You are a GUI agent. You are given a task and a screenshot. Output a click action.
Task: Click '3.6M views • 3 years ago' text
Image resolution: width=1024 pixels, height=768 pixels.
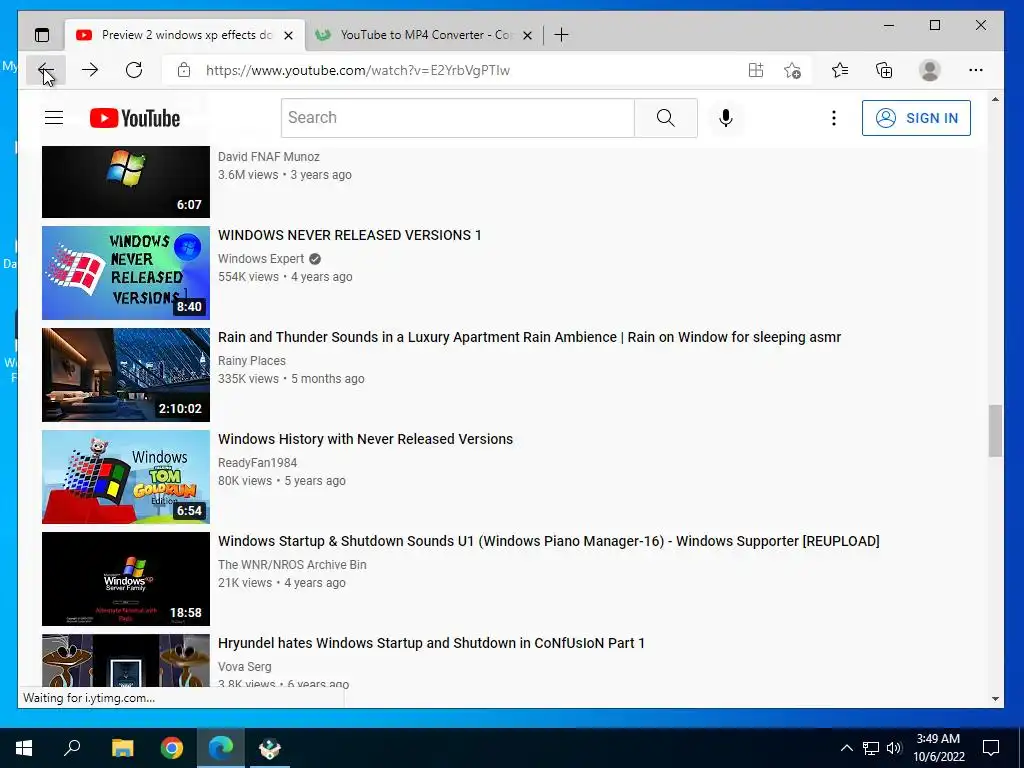tap(285, 175)
